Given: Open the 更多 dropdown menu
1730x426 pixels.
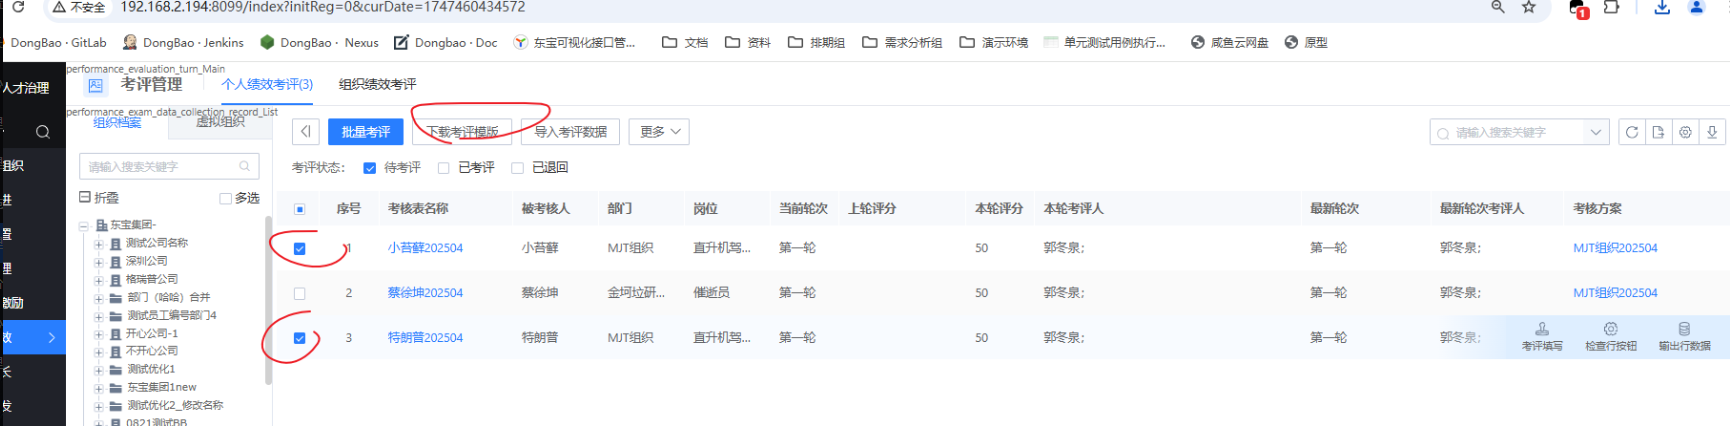Looking at the screenshot, I should (x=660, y=132).
